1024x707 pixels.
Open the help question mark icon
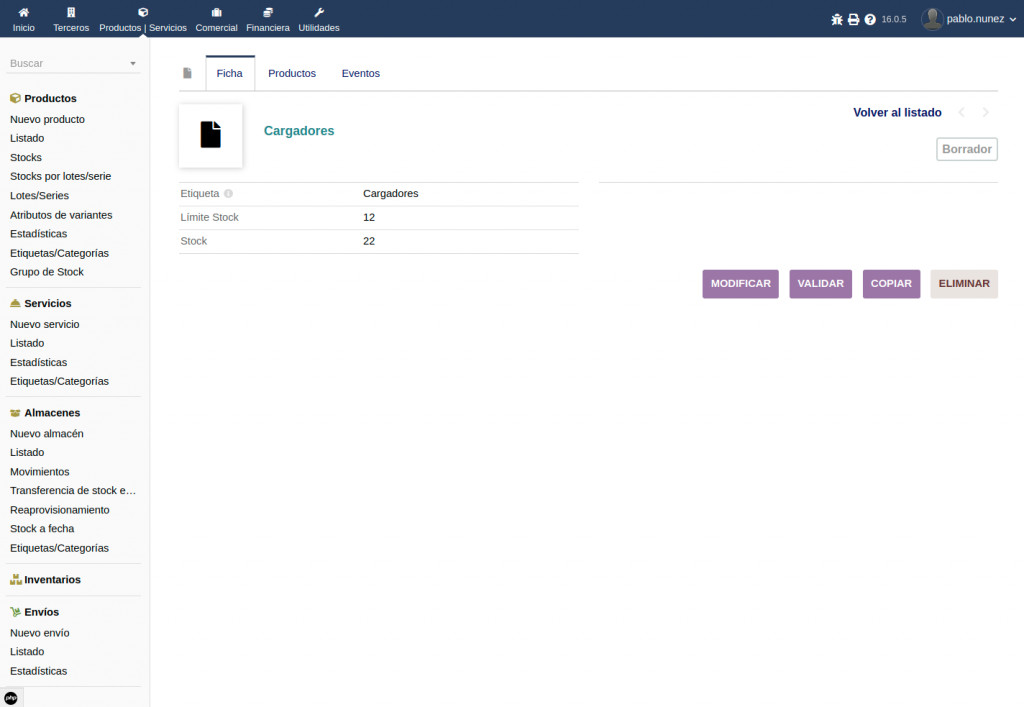pos(870,19)
